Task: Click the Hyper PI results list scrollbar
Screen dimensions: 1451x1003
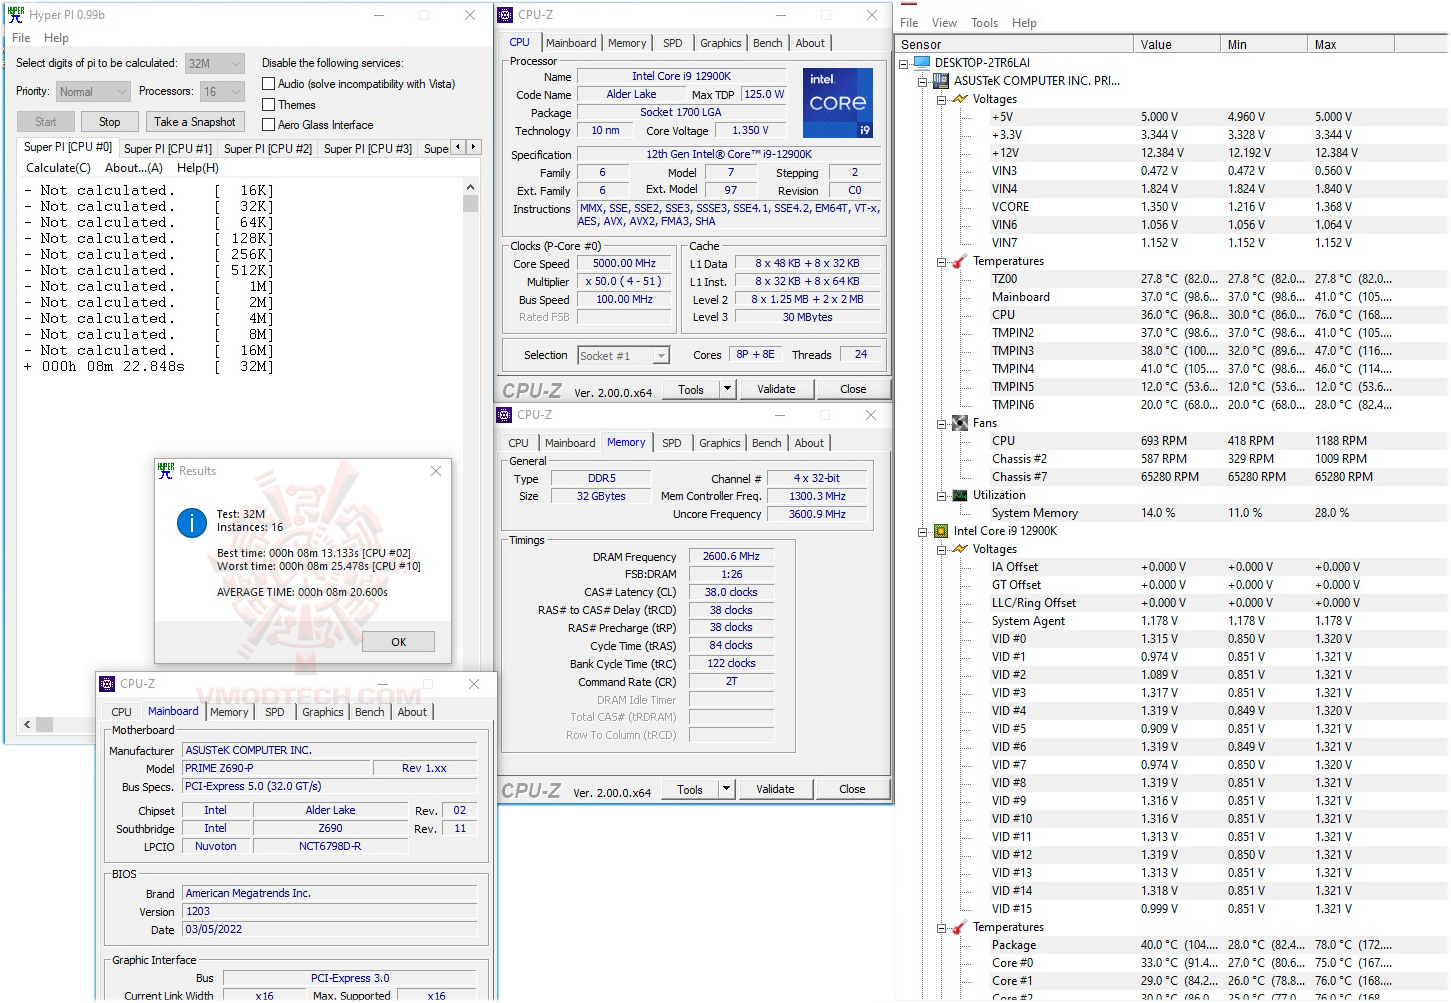Action: (x=470, y=205)
